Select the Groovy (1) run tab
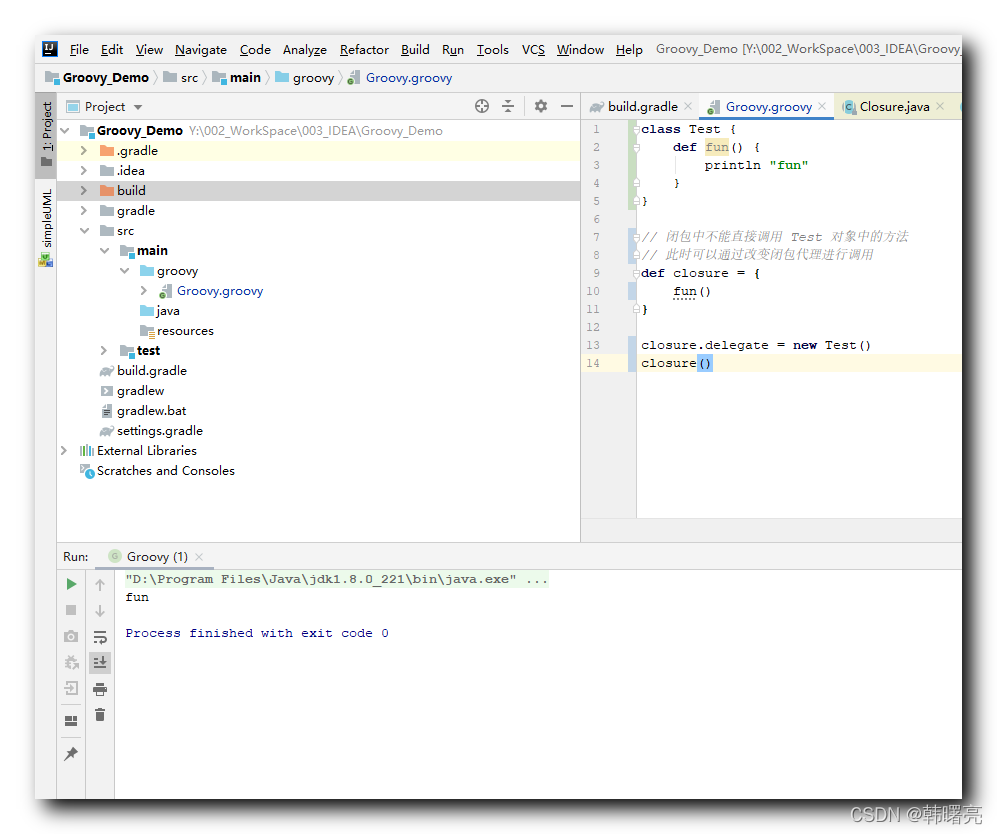 pos(156,557)
